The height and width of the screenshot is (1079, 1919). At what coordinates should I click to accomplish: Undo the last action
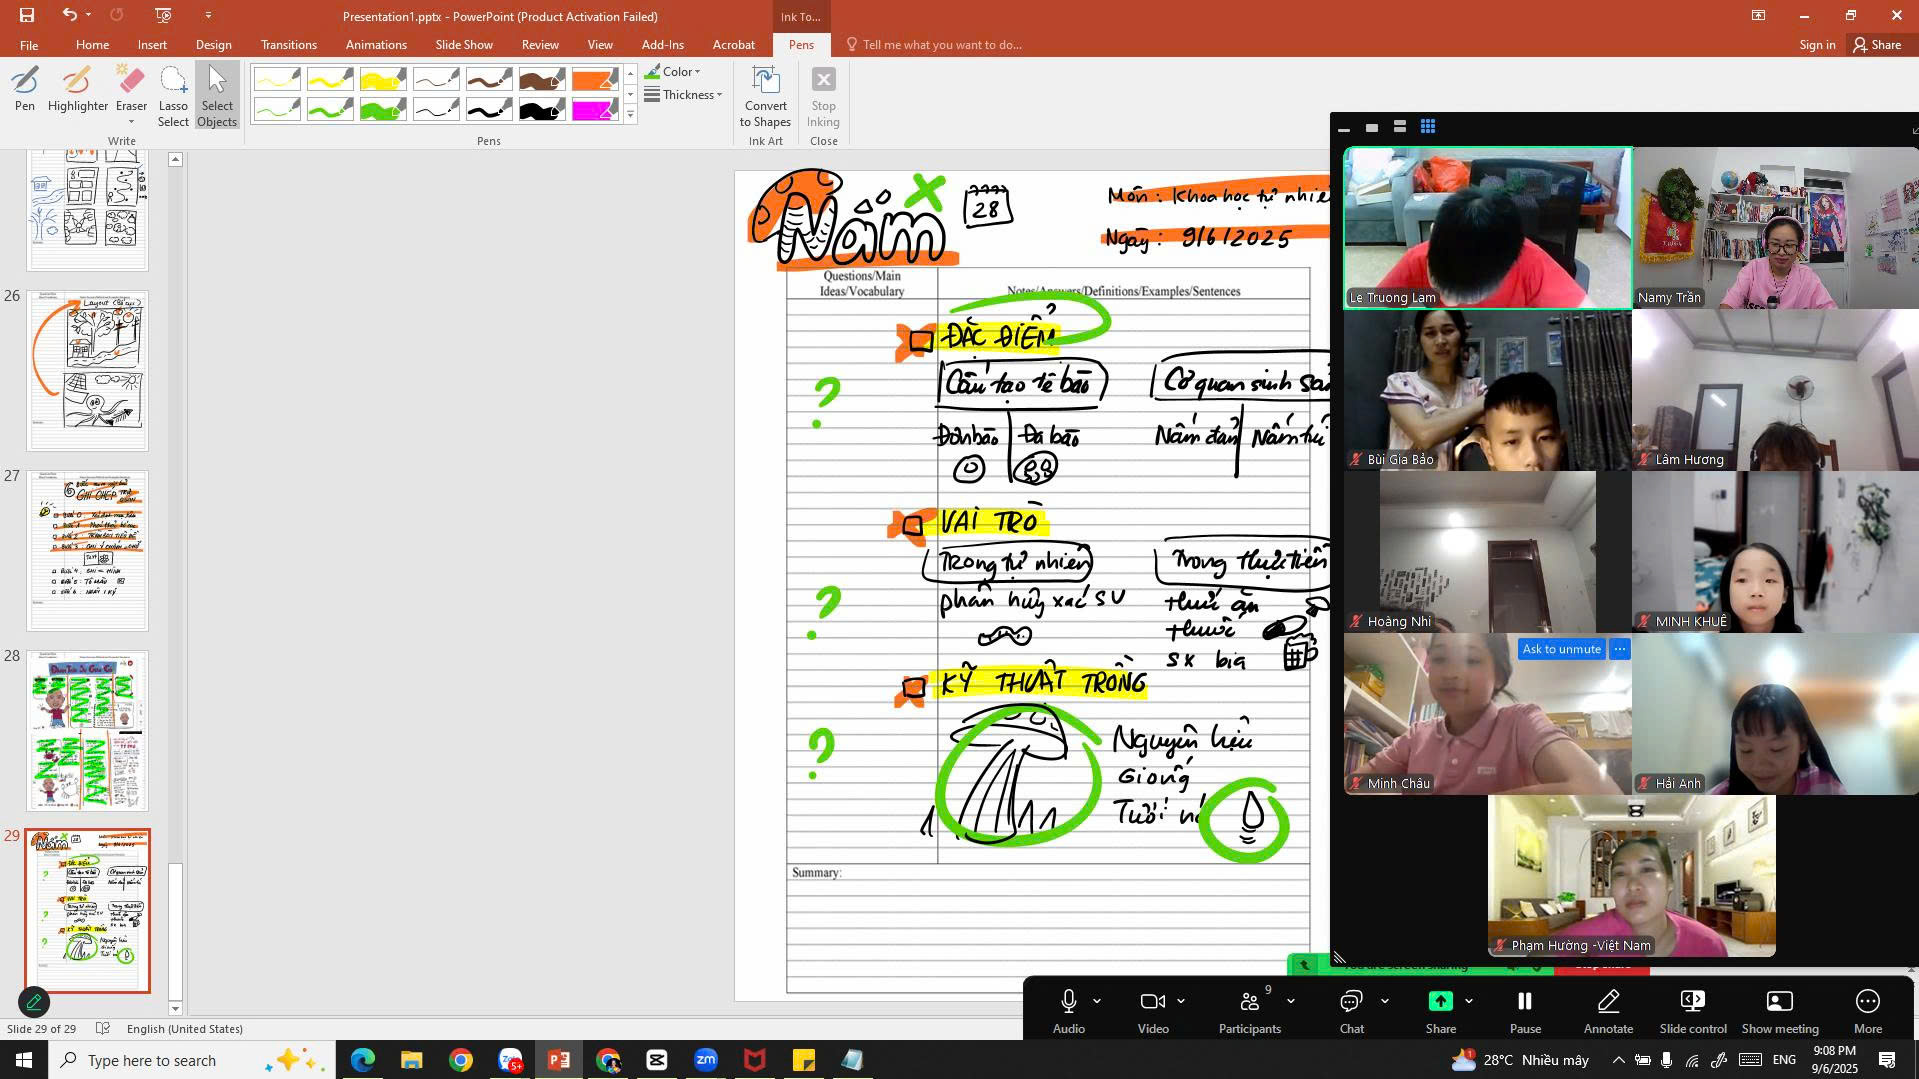pos(68,15)
